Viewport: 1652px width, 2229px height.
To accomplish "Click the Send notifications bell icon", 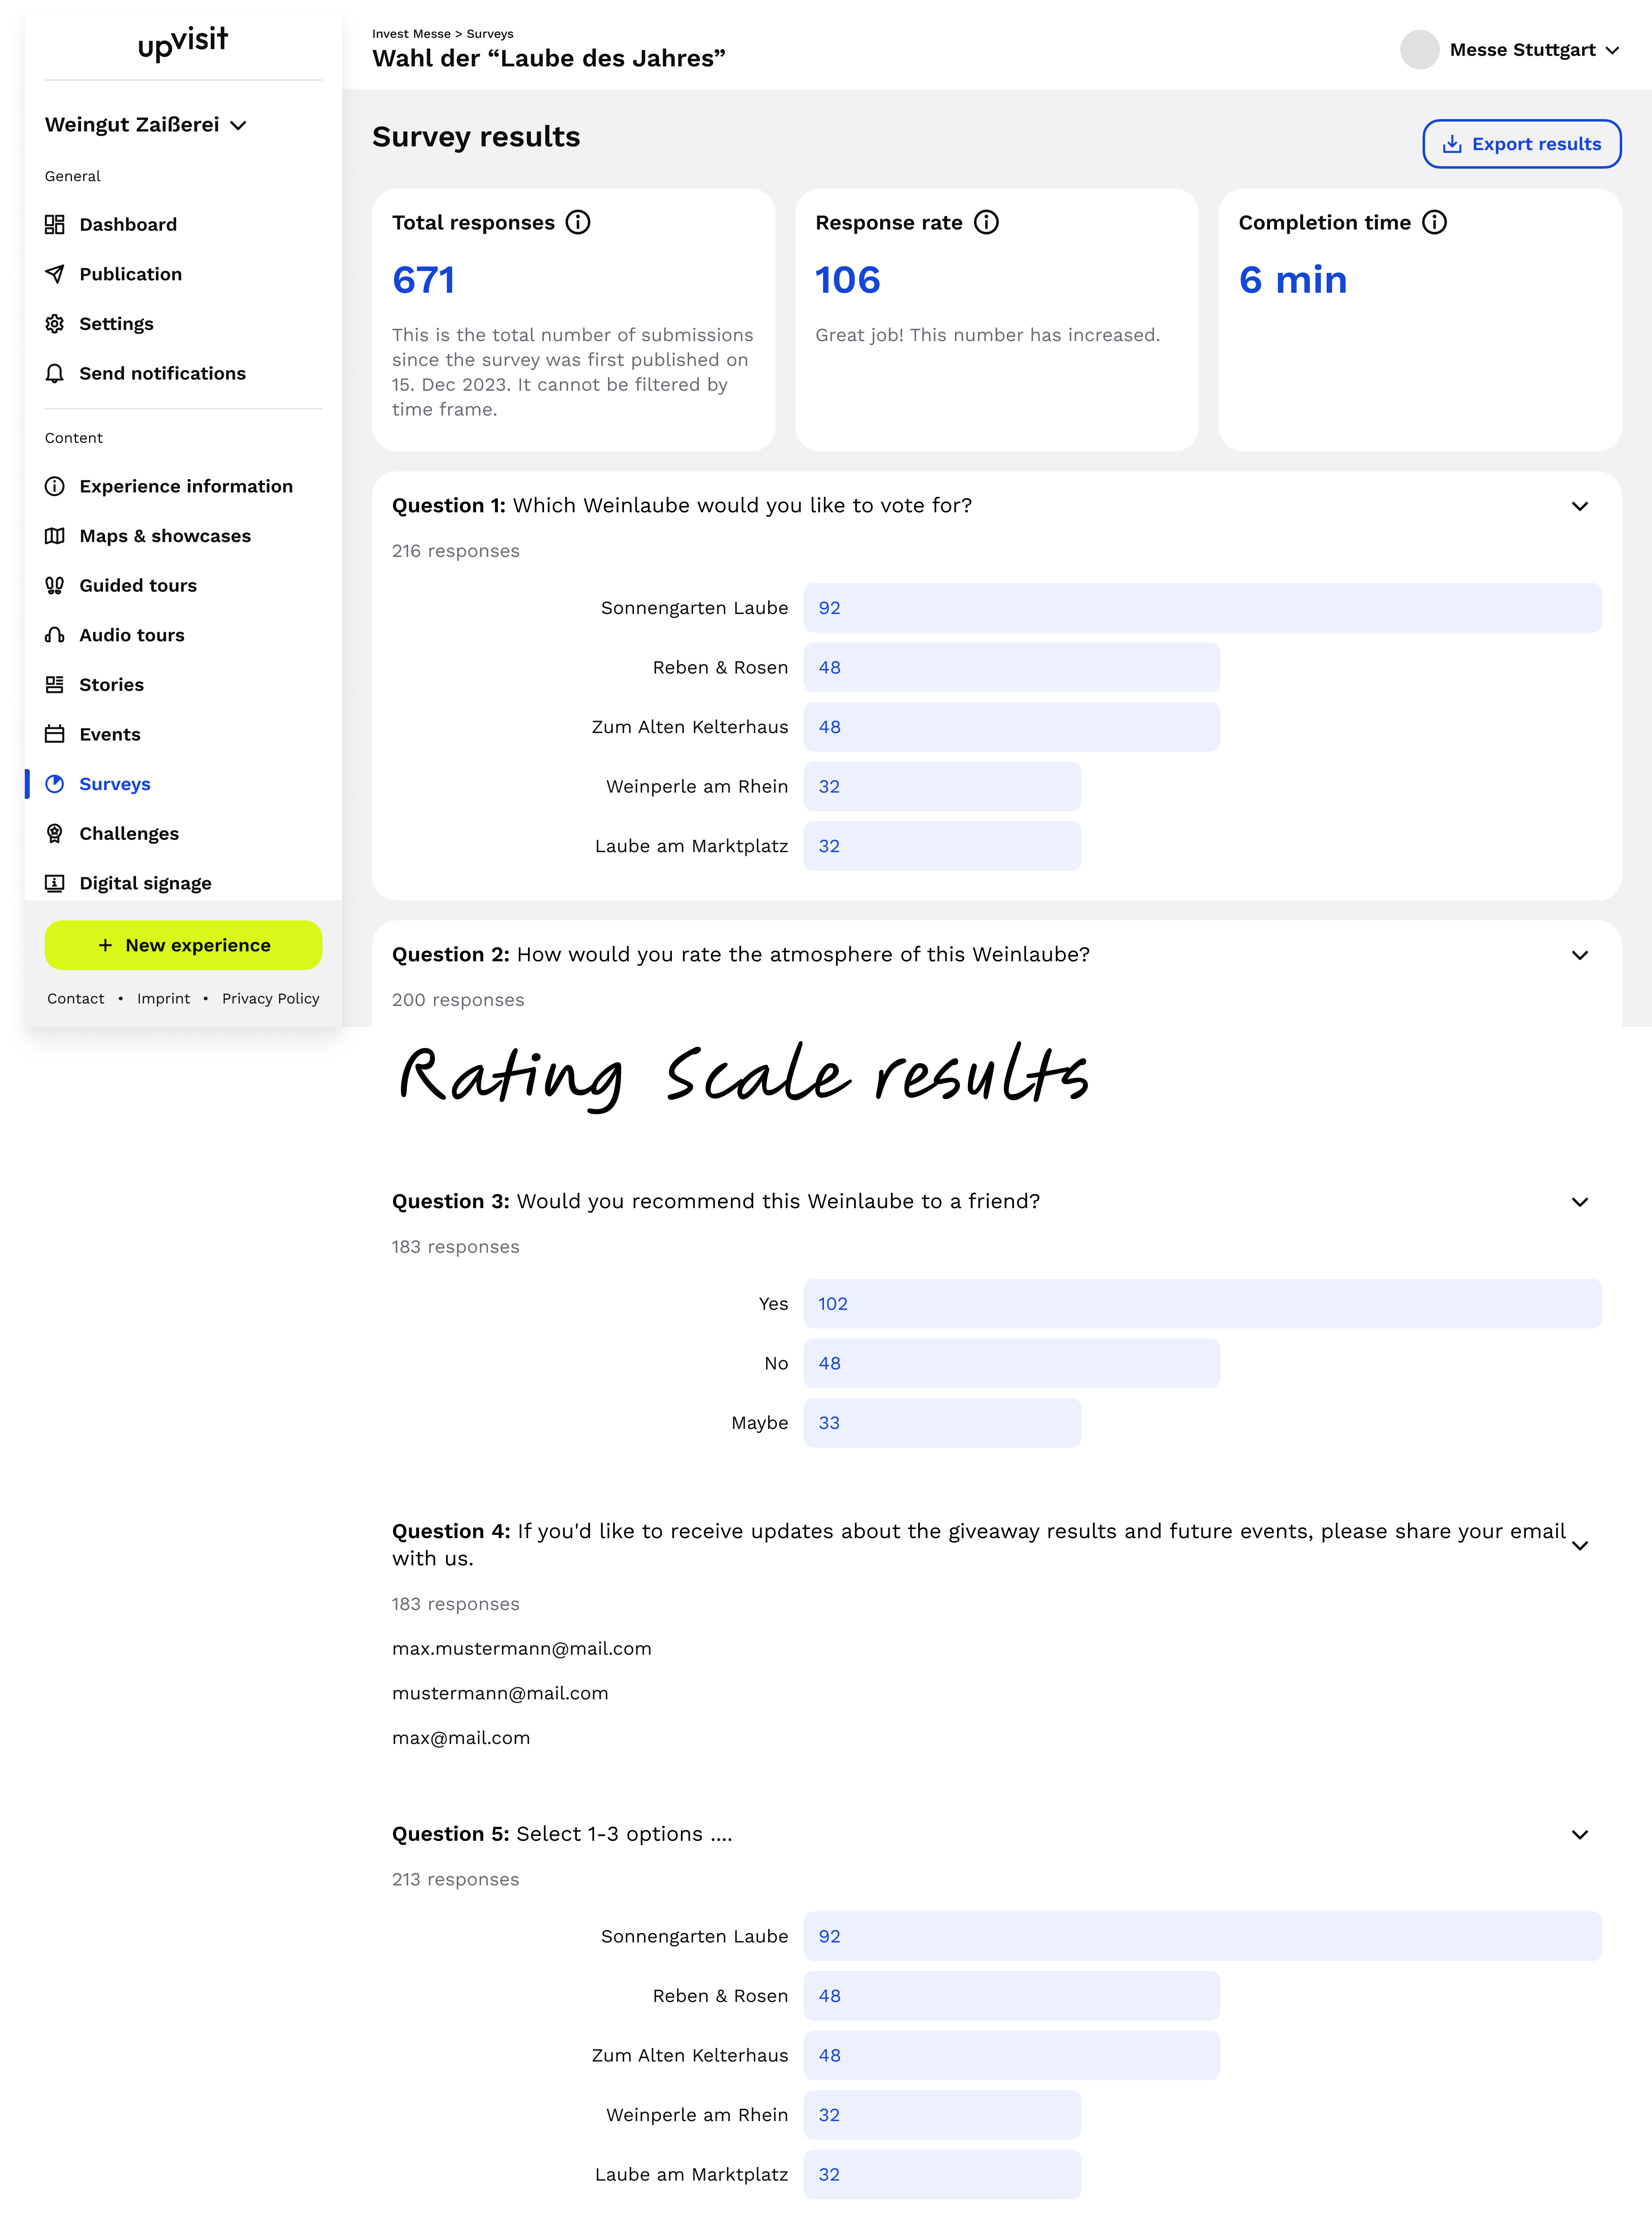I will 56,373.
